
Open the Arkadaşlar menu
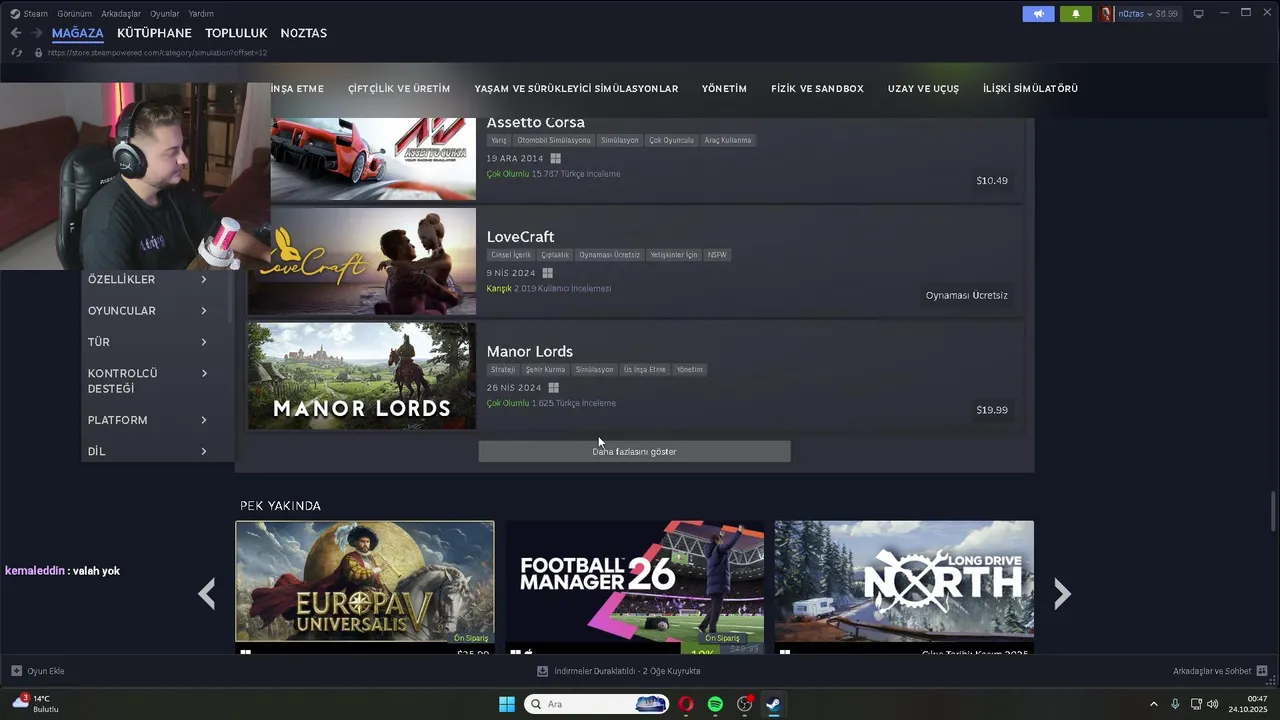(121, 14)
